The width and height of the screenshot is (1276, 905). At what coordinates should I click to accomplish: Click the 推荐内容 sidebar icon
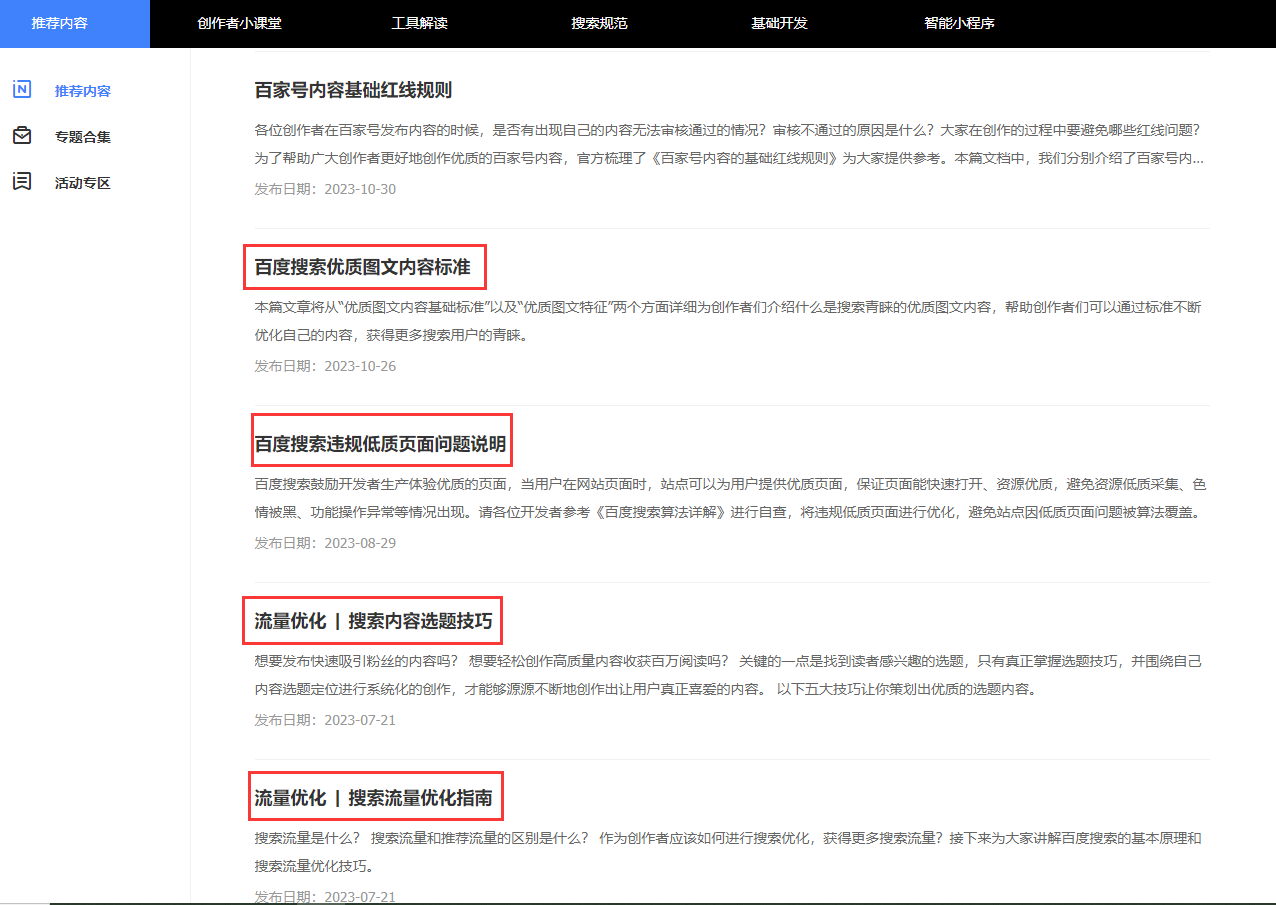(x=22, y=90)
